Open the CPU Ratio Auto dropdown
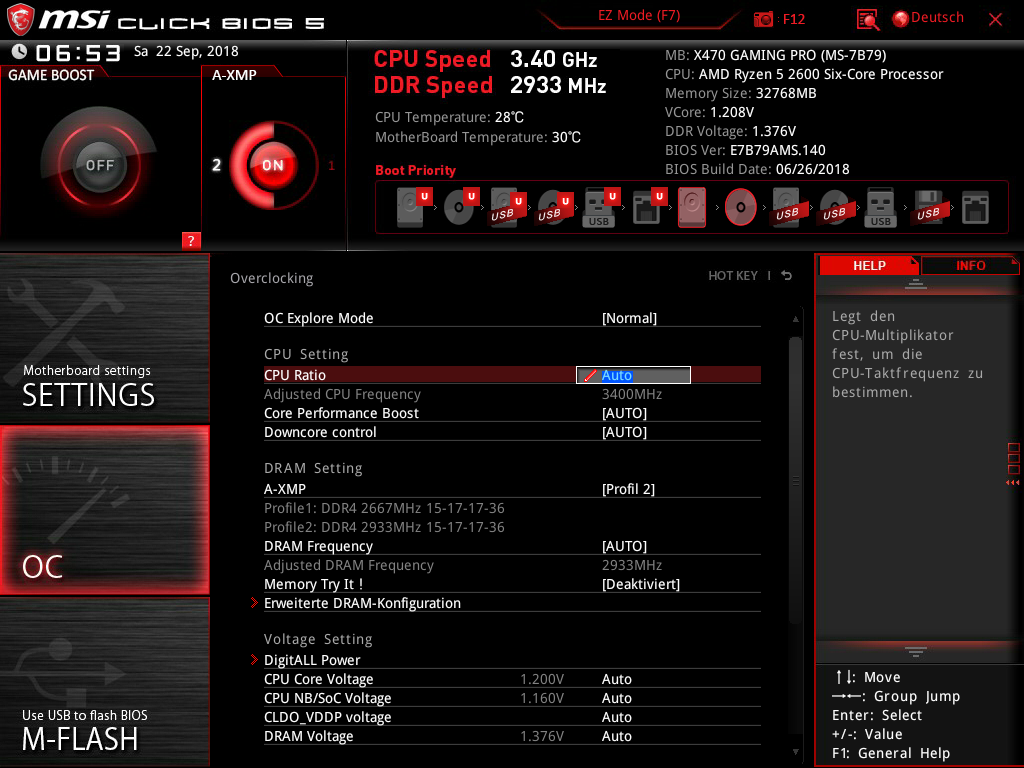Image resolution: width=1024 pixels, height=768 pixels. coord(633,375)
